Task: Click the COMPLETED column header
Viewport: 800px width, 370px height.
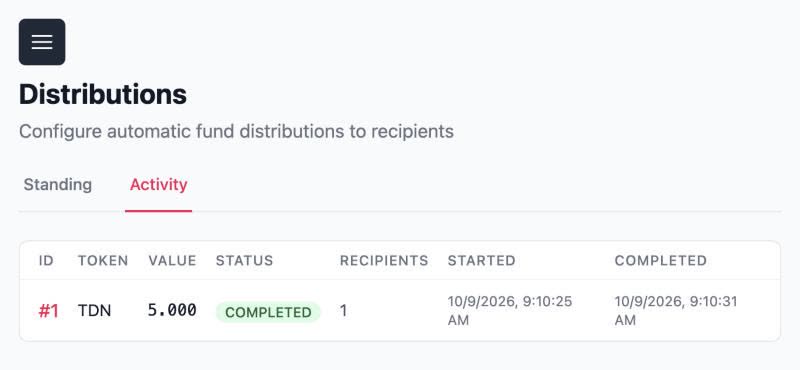Action: [x=661, y=260]
